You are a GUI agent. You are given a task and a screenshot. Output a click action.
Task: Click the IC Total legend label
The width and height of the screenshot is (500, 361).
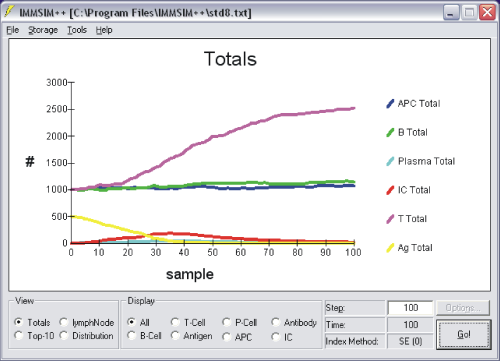coord(414,190)
